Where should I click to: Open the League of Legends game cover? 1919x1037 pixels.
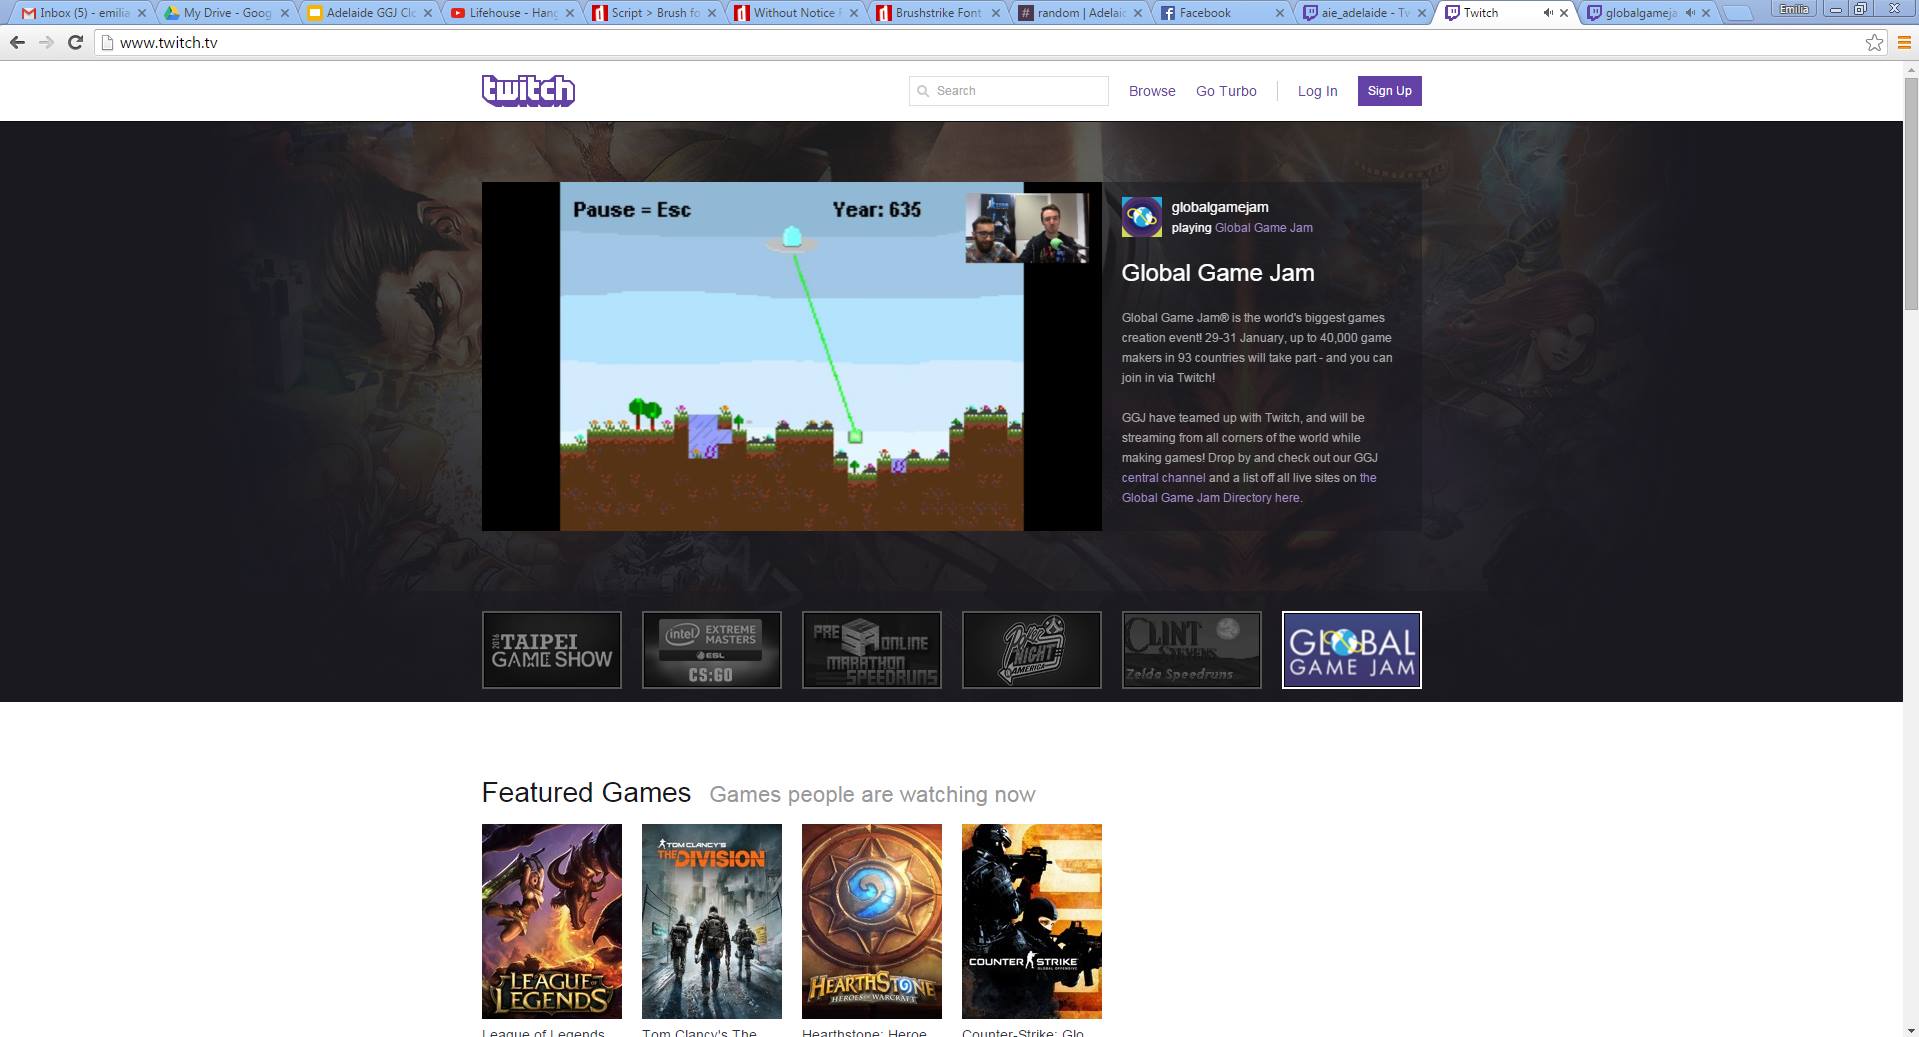[x=552, y=921]
